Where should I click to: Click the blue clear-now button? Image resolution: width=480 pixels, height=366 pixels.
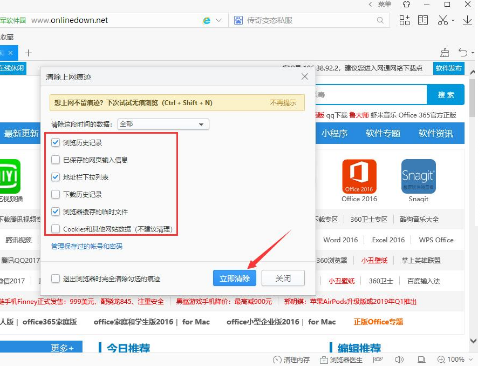234,278
